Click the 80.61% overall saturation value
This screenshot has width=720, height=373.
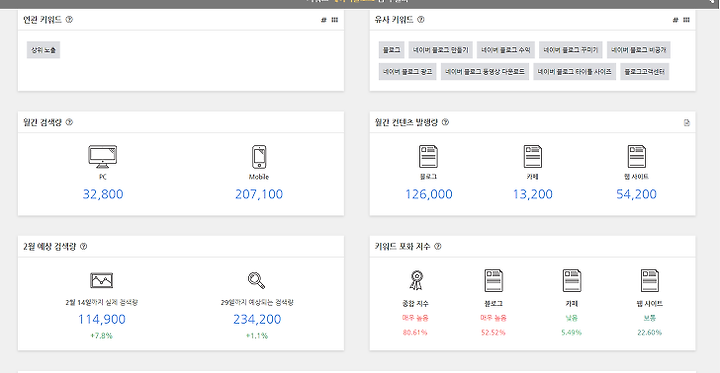[x=416, y=332]
